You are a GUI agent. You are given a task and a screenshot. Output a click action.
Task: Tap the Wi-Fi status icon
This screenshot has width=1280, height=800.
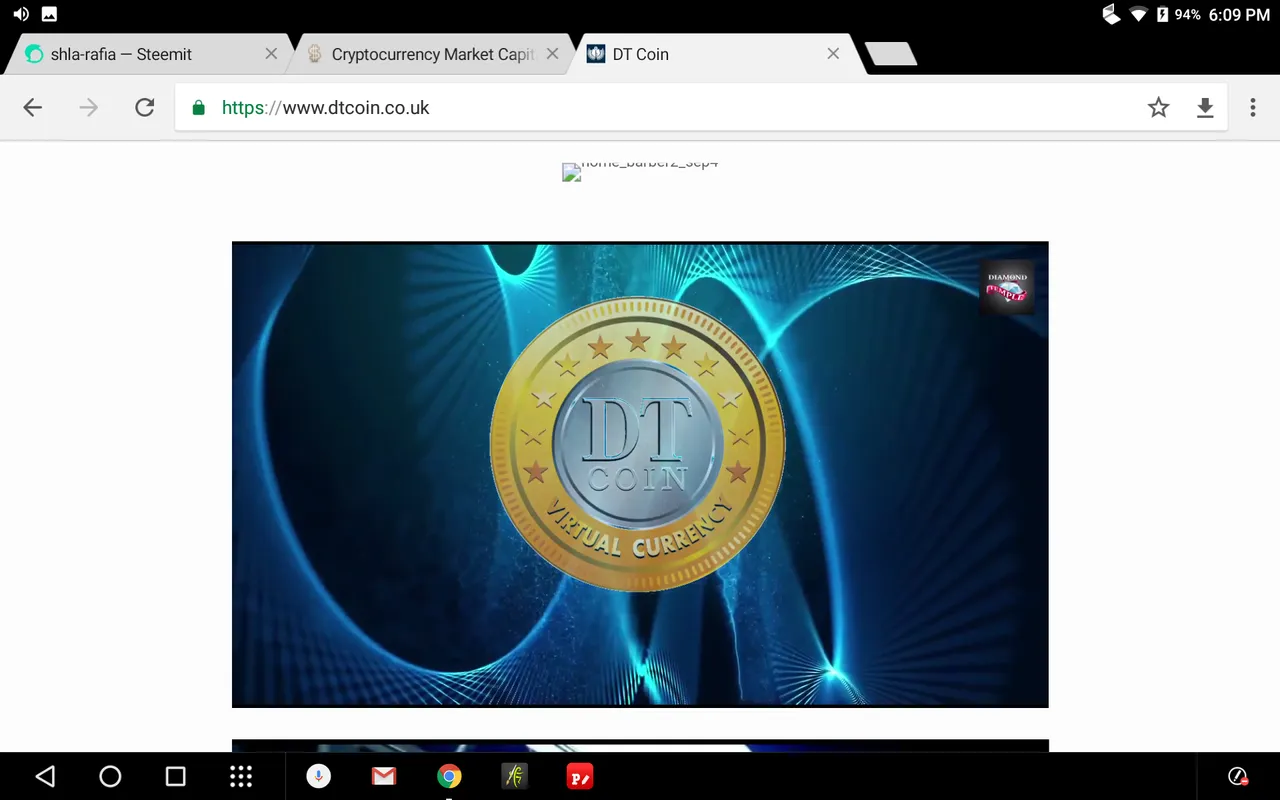click(1138, 14)
